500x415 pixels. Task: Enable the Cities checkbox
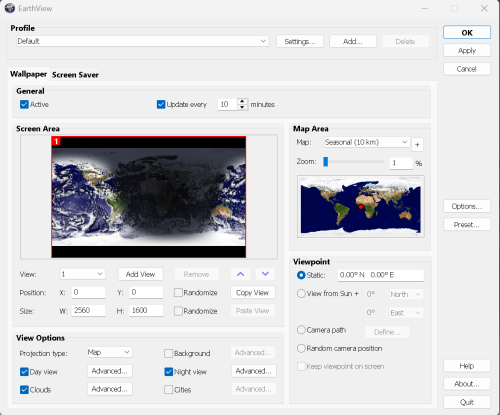[x=169, y=390]
